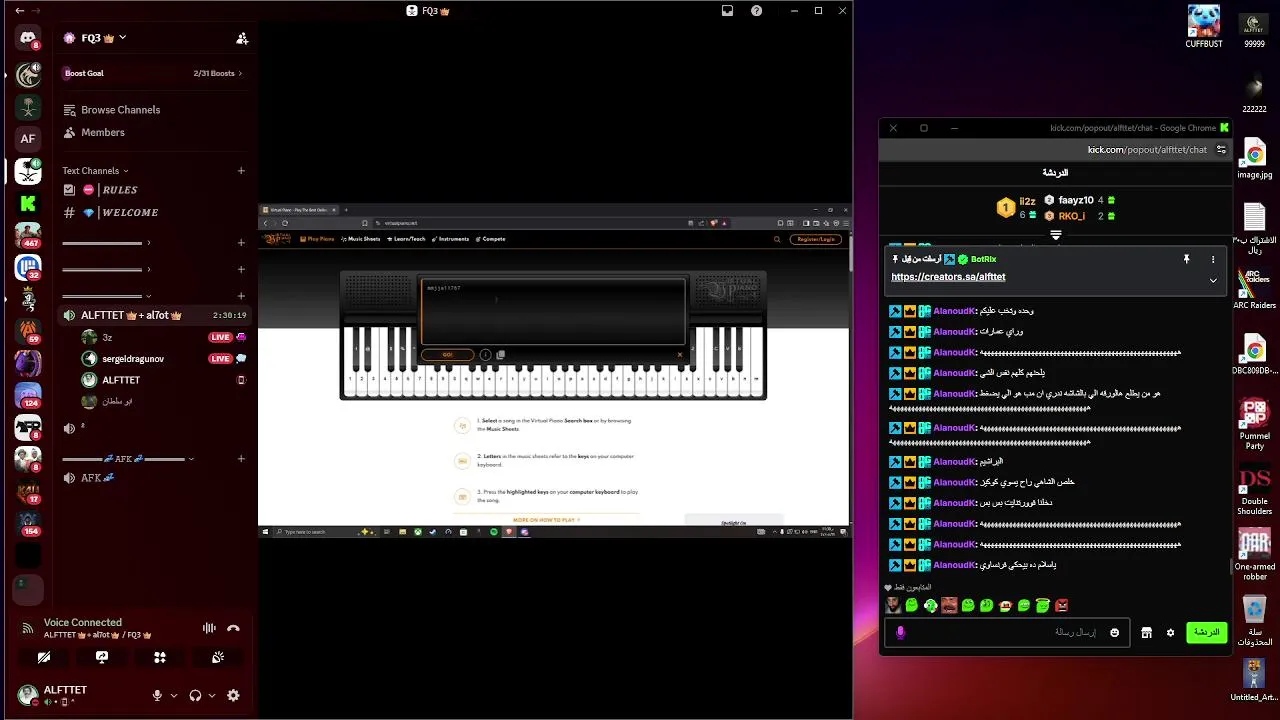Toggle screen share button
This screenshot has height=720, width=1280.
pos(102,657)
